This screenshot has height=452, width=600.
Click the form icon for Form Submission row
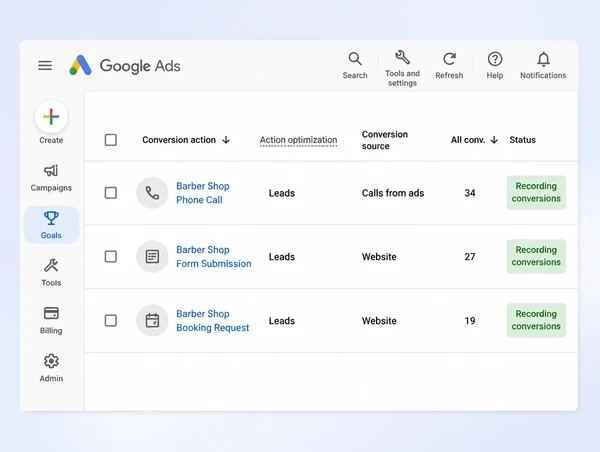click(x=152, y=256)
